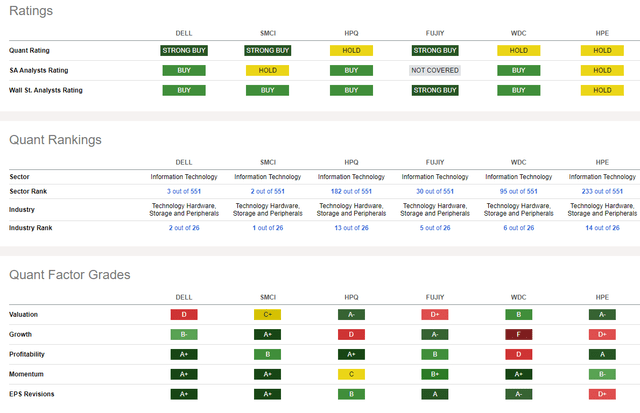
Task: Click HPE Profitability grade A
Action: tap(602, 354)
